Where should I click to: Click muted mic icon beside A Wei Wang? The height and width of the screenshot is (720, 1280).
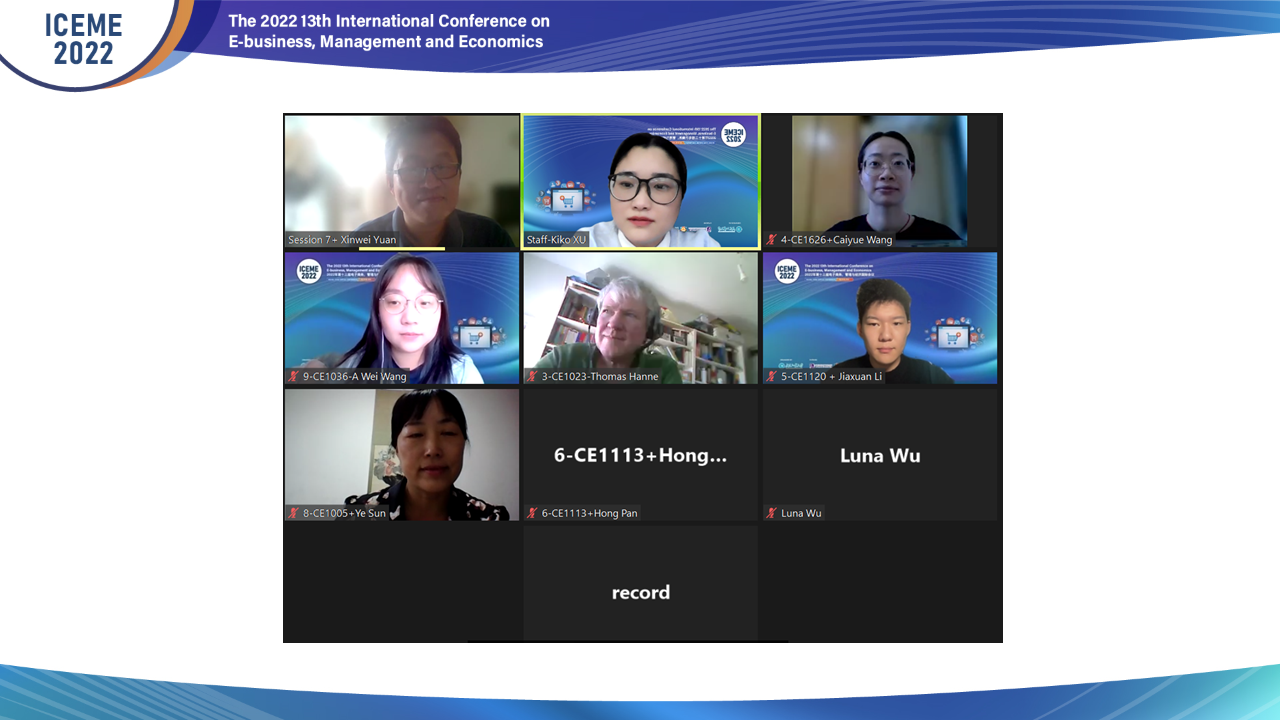point(294,377)
